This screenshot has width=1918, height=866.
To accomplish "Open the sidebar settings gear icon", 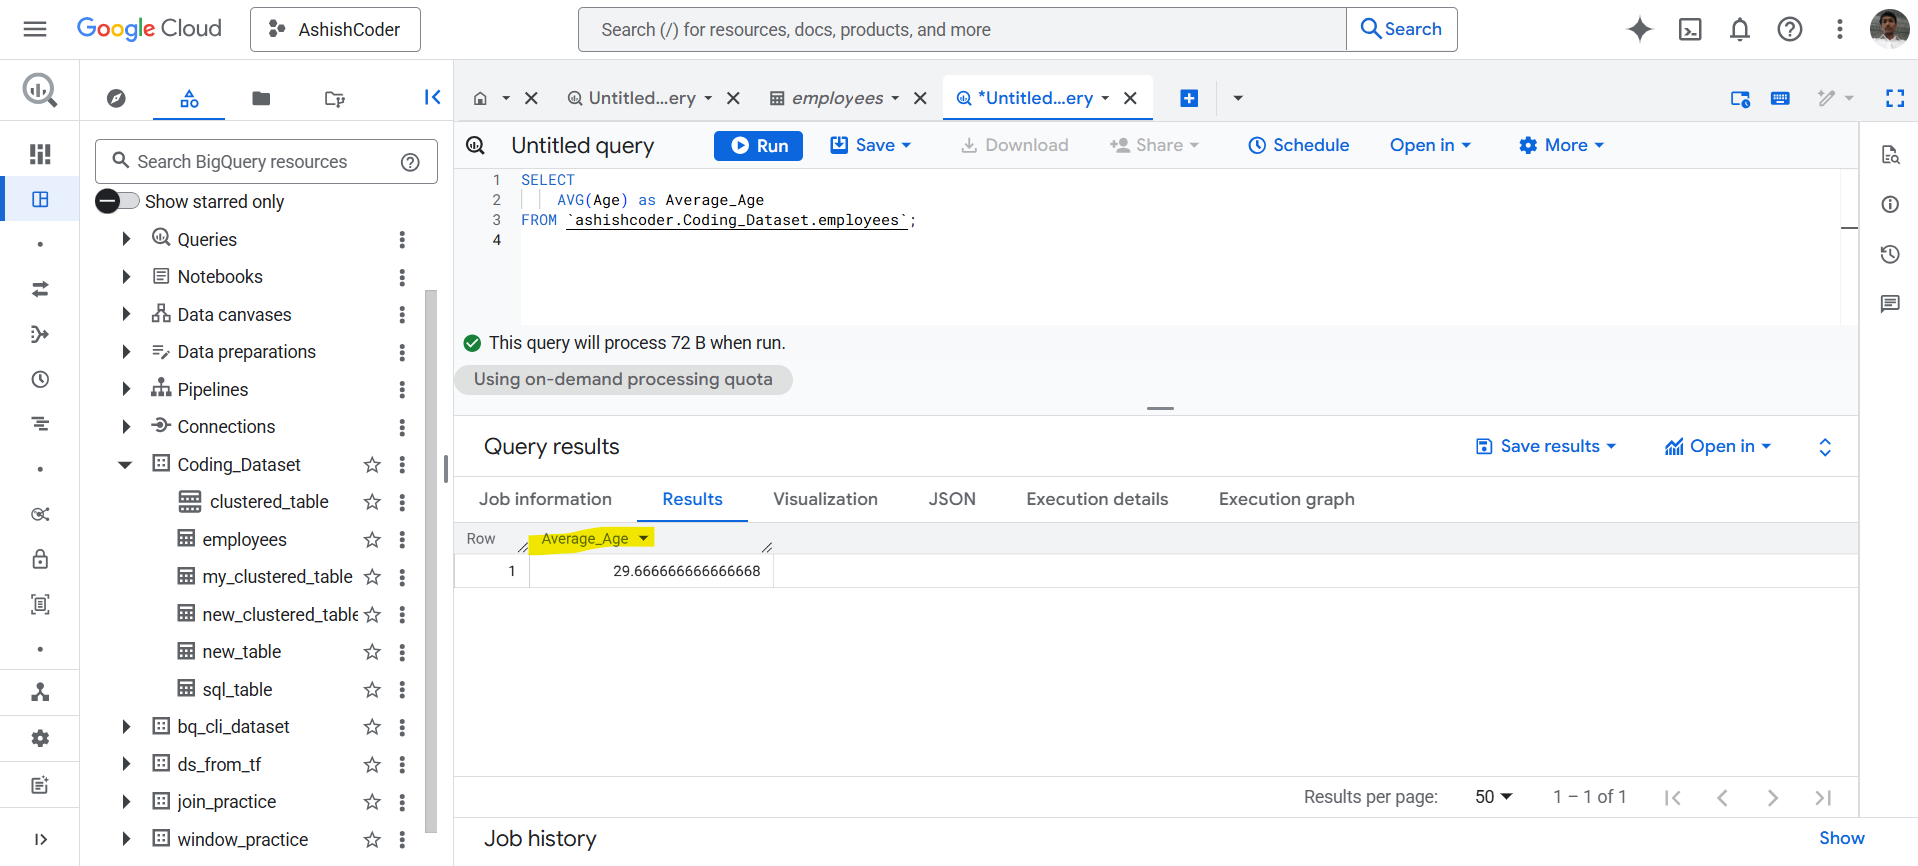I will point(40,738).
